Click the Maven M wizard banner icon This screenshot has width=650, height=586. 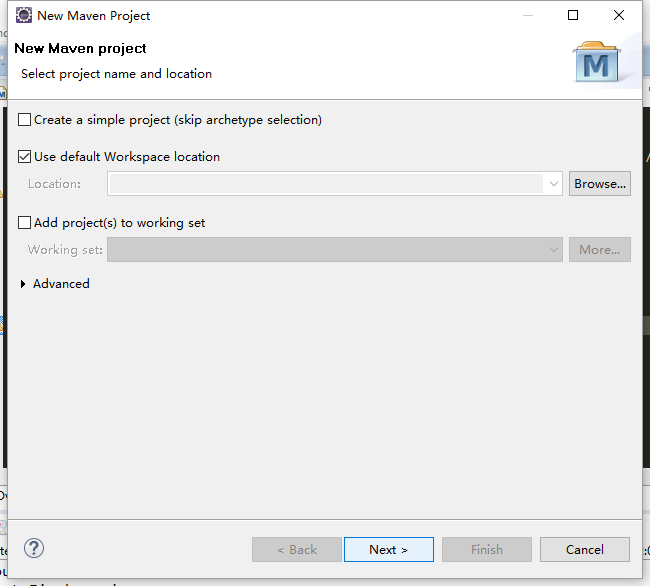pos(597,61)
